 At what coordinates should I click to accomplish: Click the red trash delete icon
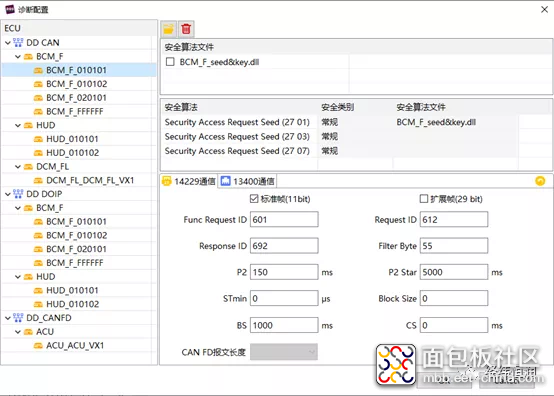click(186, 29)
